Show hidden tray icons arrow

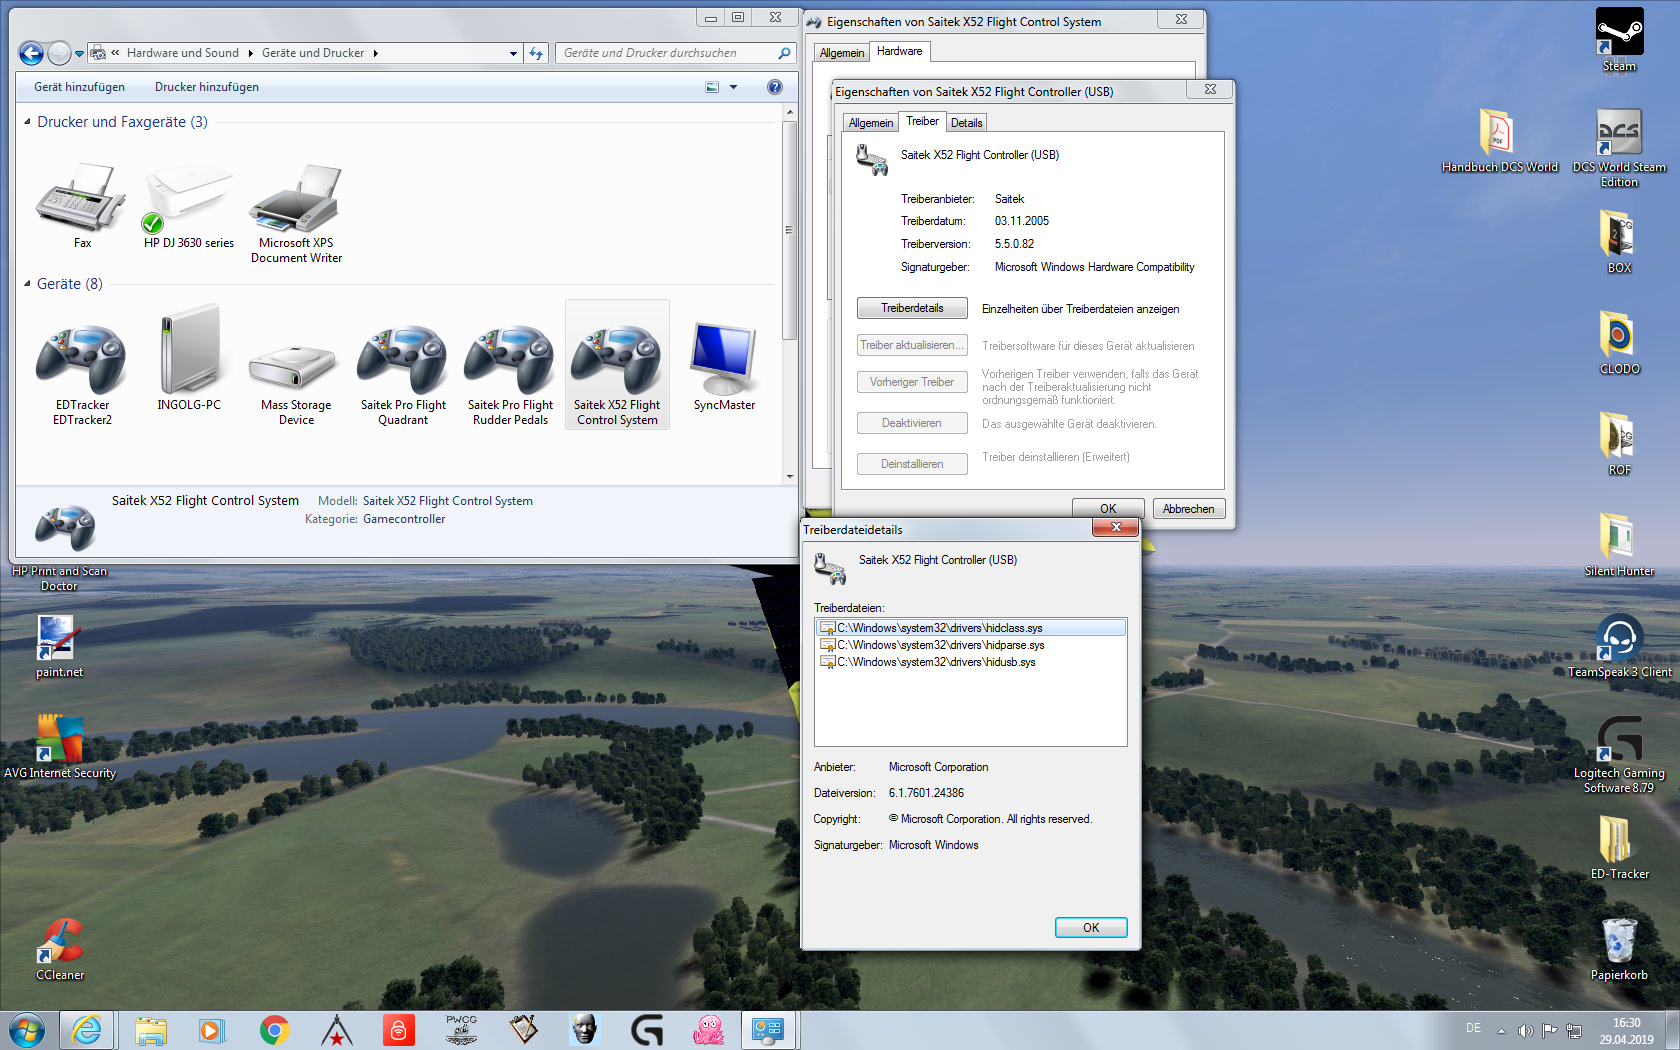coord(1501,1030)
